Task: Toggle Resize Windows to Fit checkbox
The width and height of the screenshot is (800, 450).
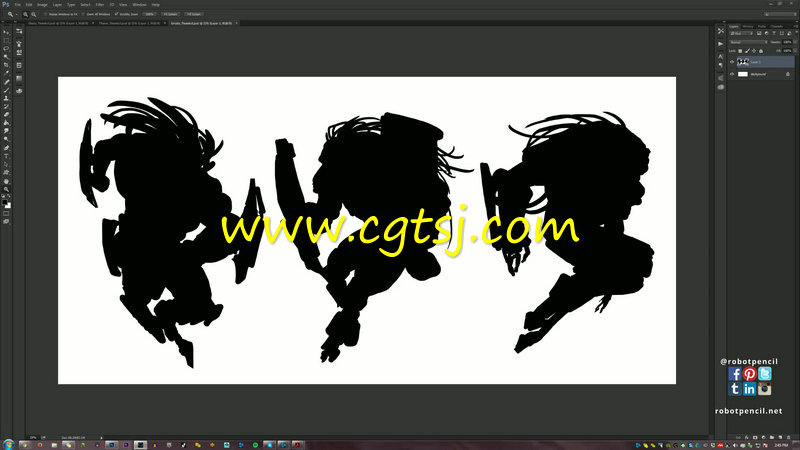Action: coord(45,14)
